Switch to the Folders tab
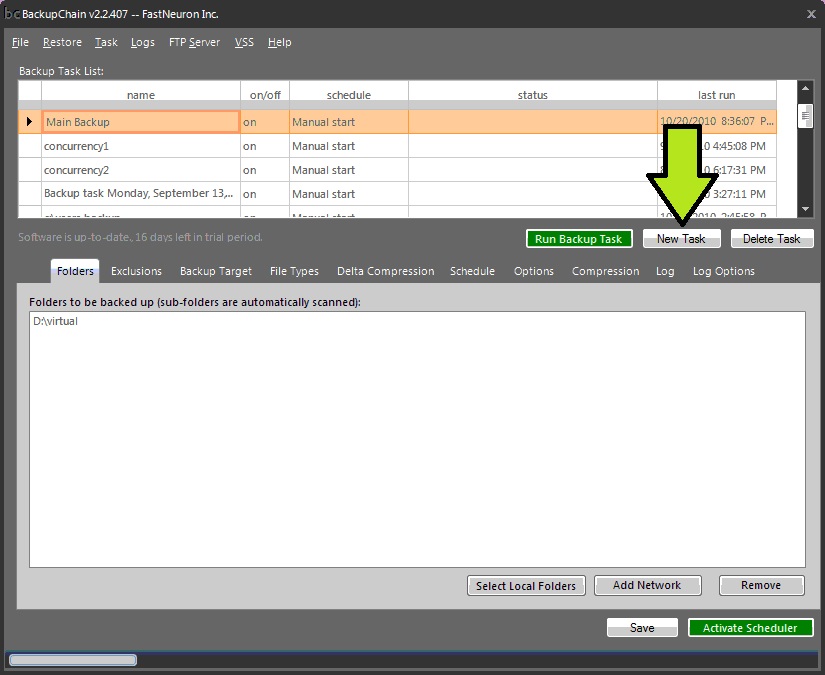The width and height of the screenshot is (825, 675). 75,271
